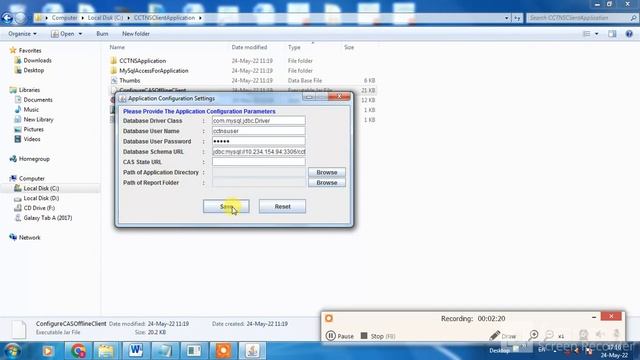Toggle the preview pane icon
Viewport: 640px width, 360px height.
612,34
